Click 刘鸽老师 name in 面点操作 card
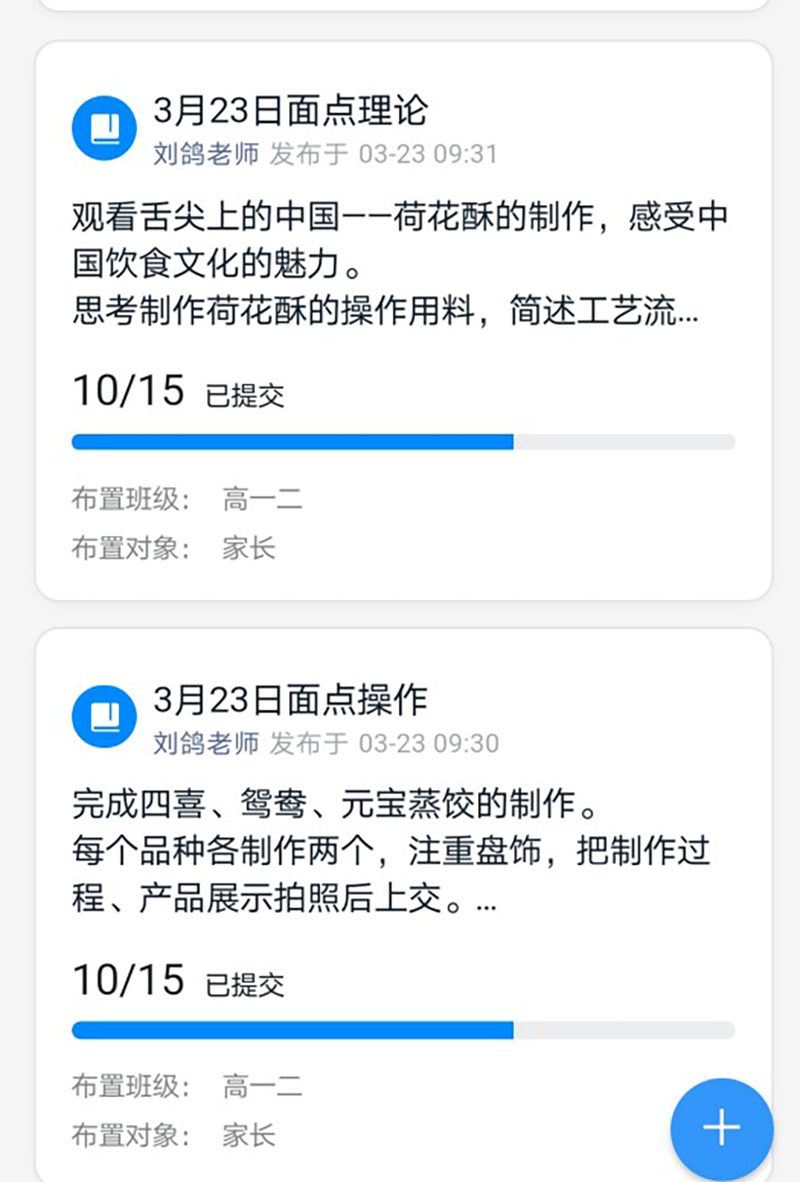The image size is (800, 1182). click(206, 743)
